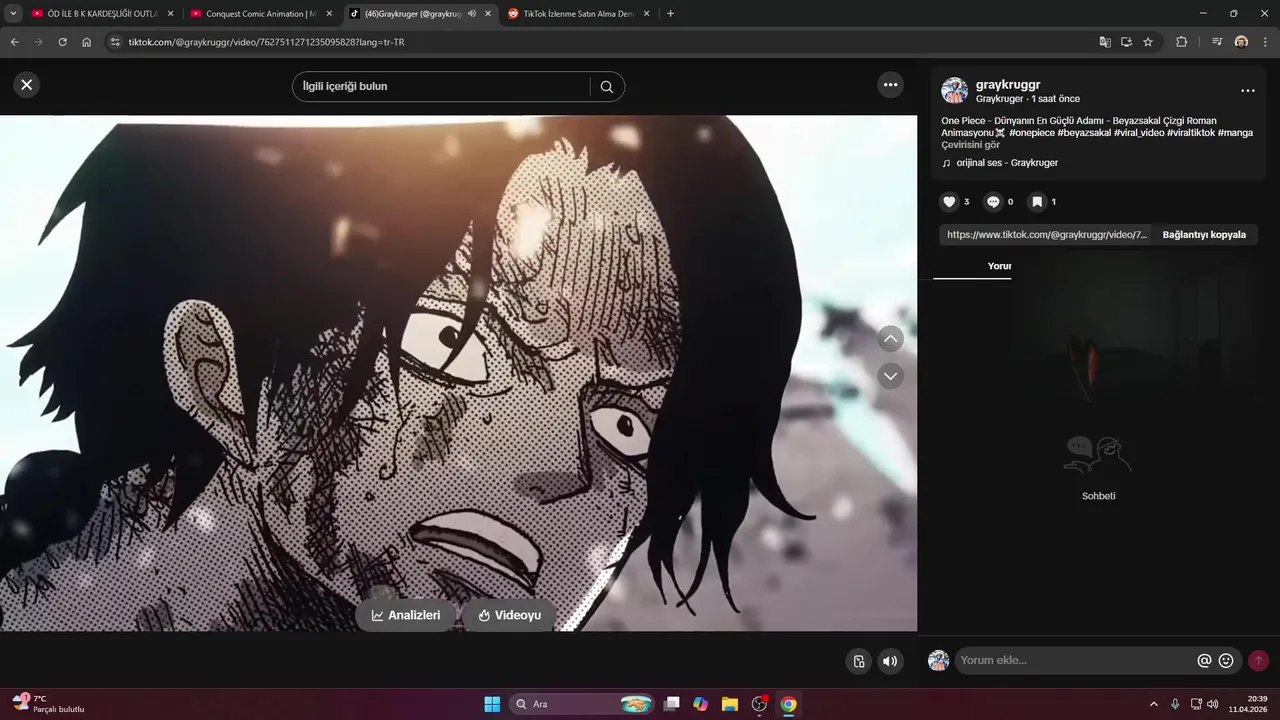Image resolution: width=1280 pixels, height=720 pixels.
Task: Click Chrome icon in taskbar
Action: coord(788,704)
